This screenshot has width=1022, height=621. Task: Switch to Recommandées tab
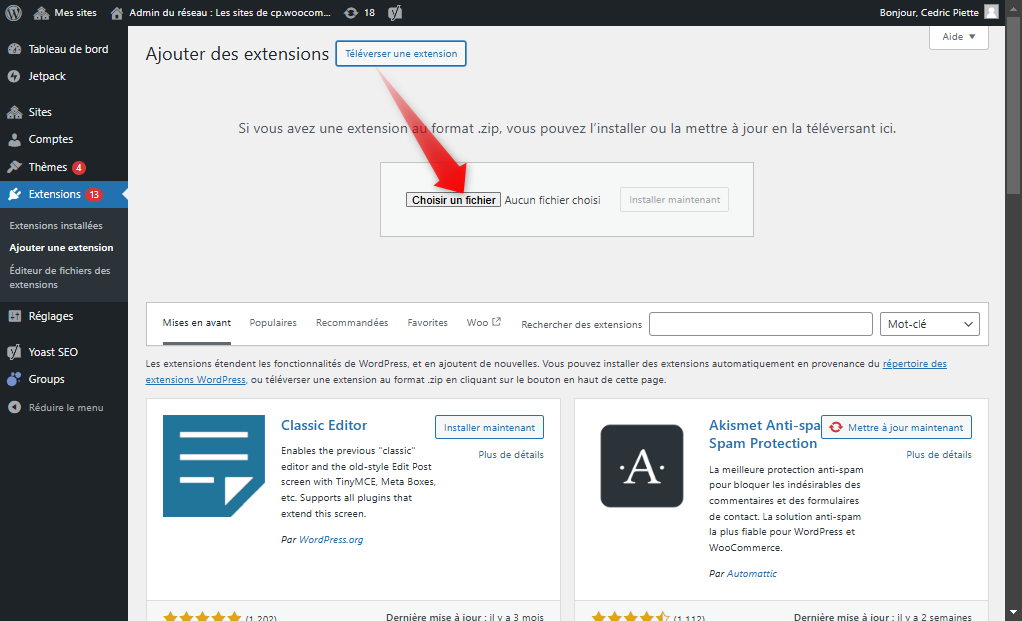tap(352, 323)
